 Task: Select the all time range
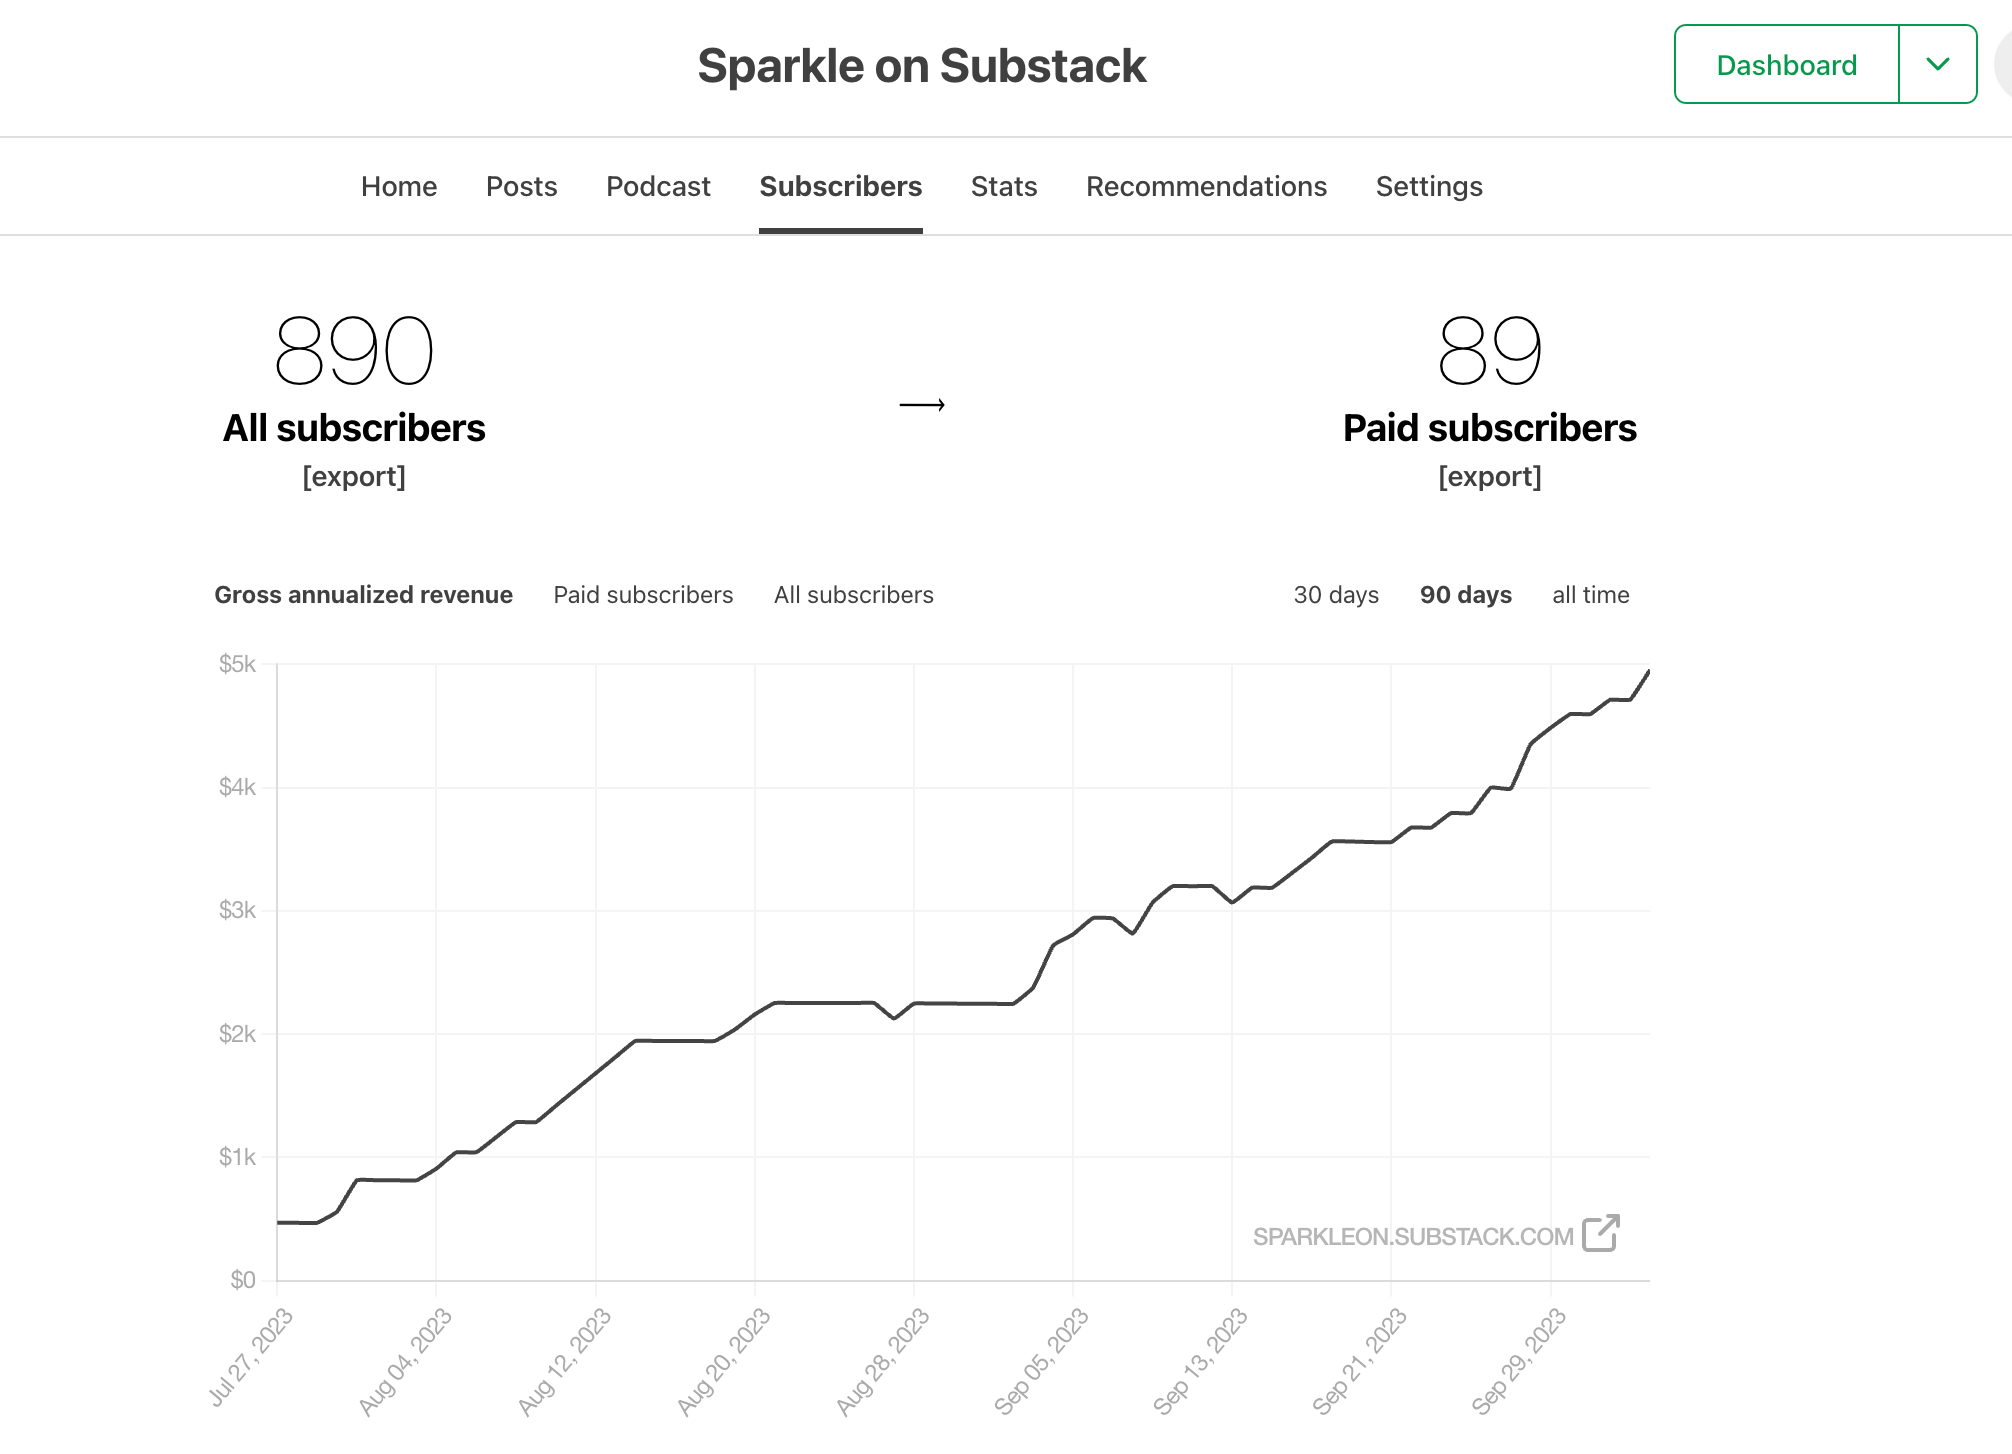(1591, 594)
